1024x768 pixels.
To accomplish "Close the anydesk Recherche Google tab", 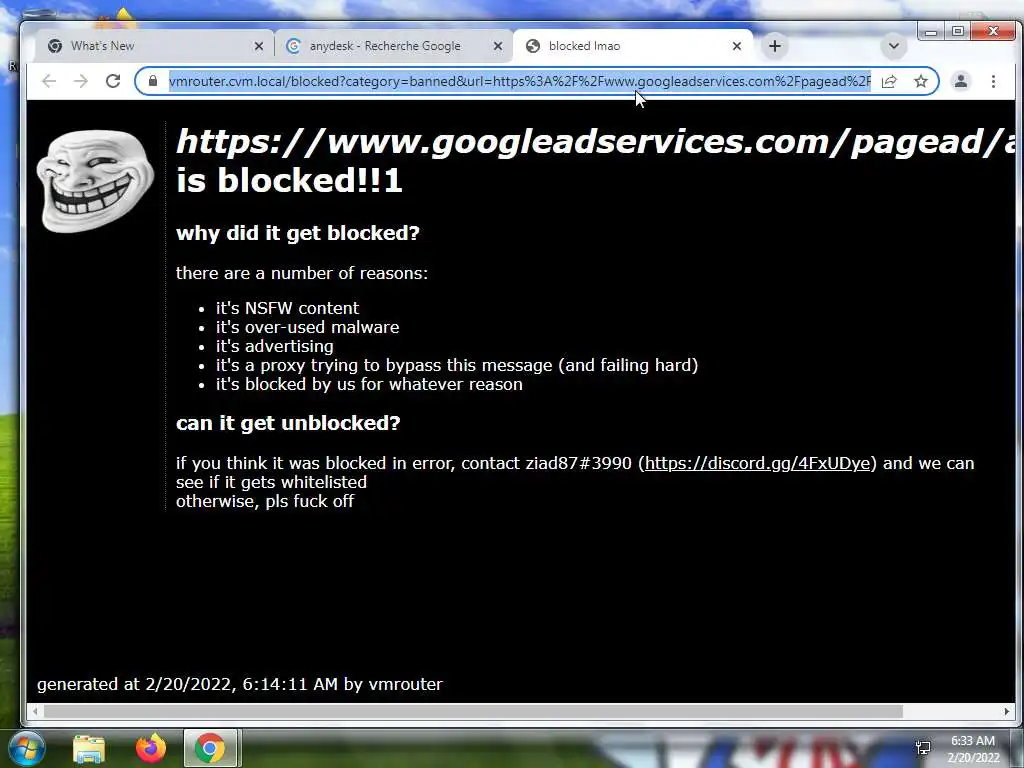I will [x=498, y=46].
